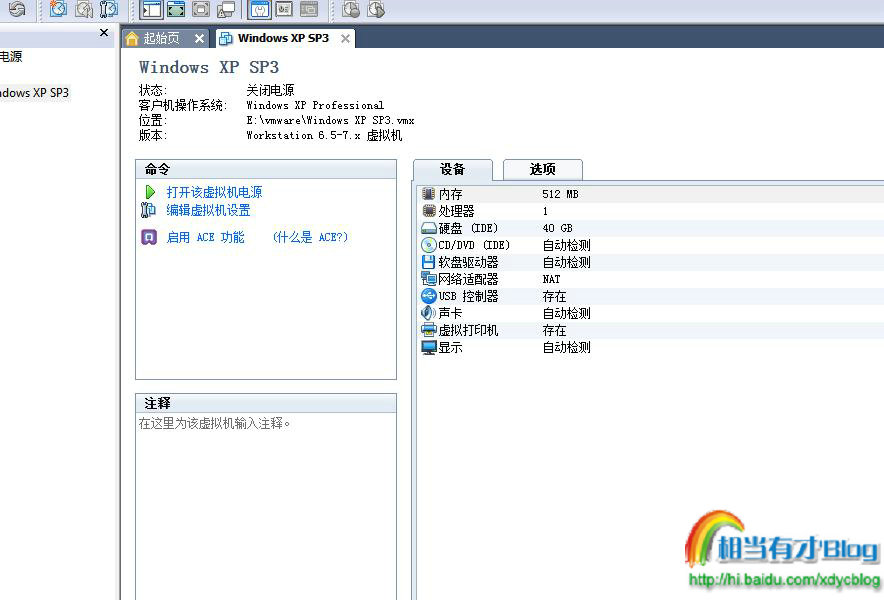This screenshot has height=600, width=884.
Task: Select the 显示 display row
Action: coord(651,347)
